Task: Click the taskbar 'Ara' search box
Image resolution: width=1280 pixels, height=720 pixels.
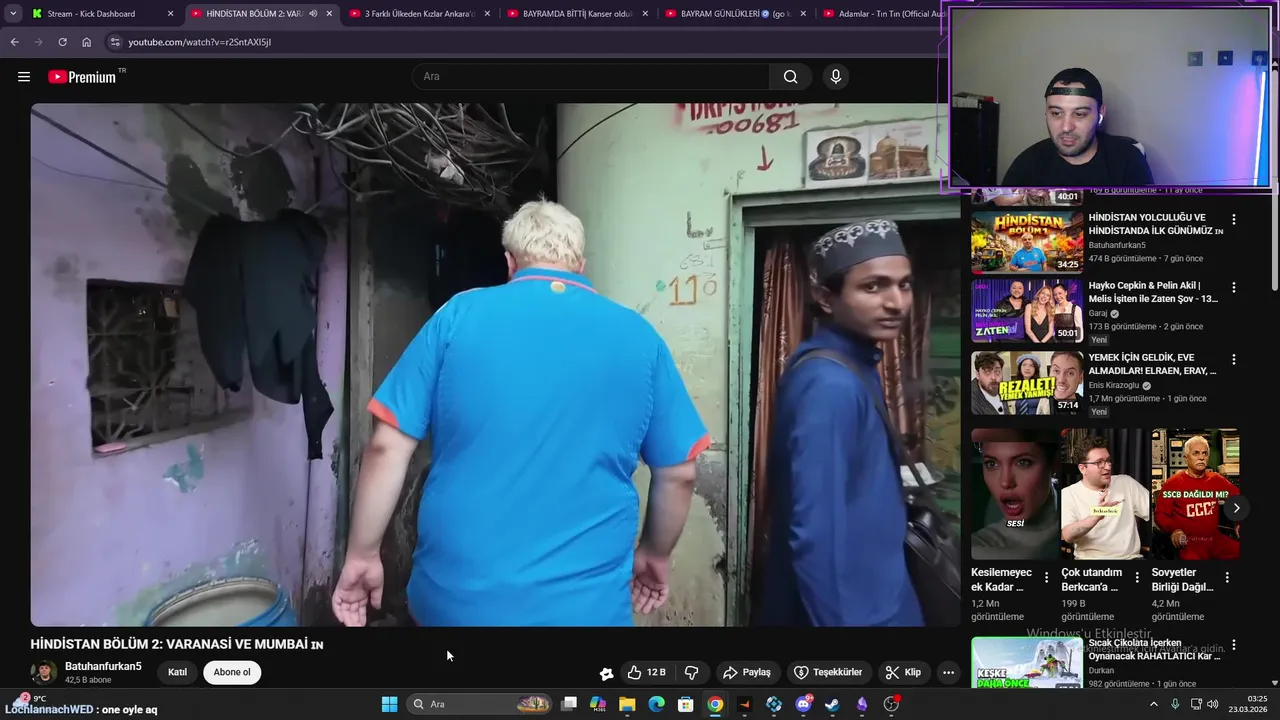Action: [x=480, y=704]
